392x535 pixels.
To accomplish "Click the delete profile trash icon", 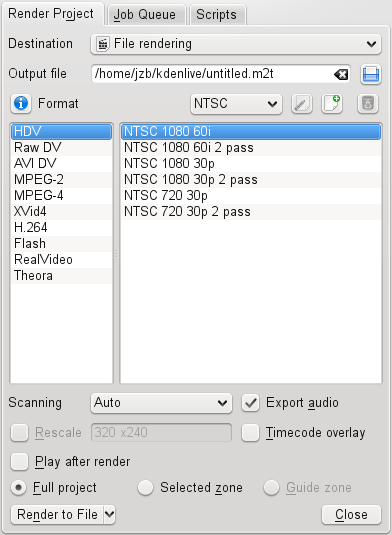I will tap(368, 103).
